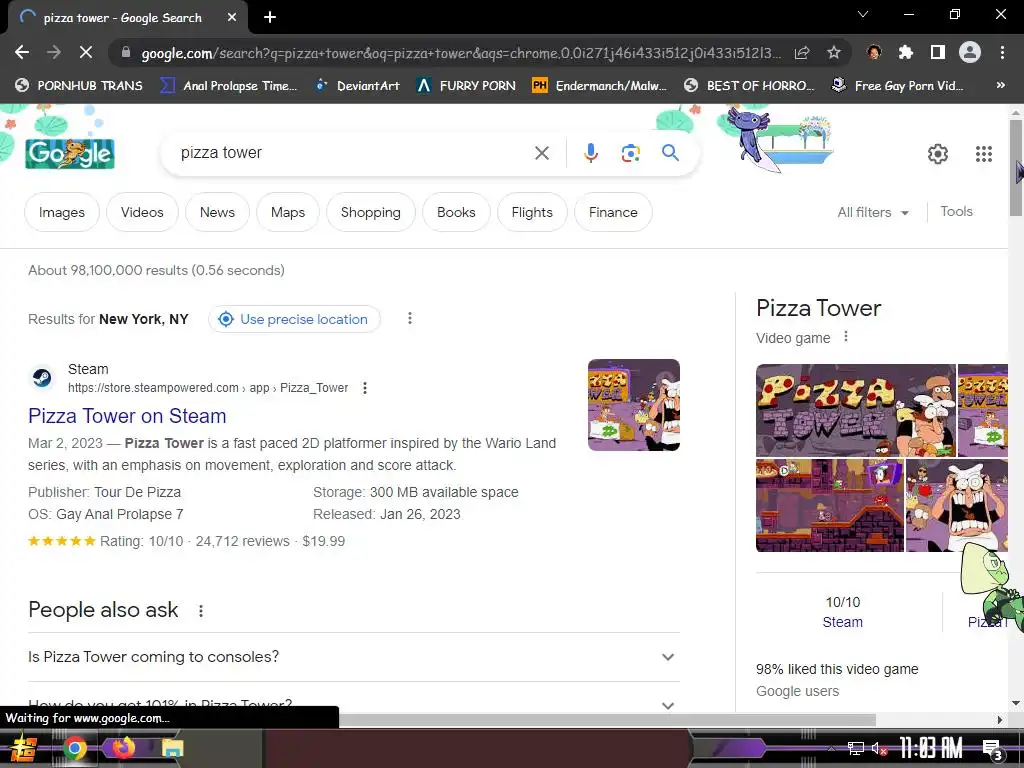This screenshot has width=1024, height=768.
Task: Click the taskbar clock showing 11:03 AM
Action: [931, 748]
